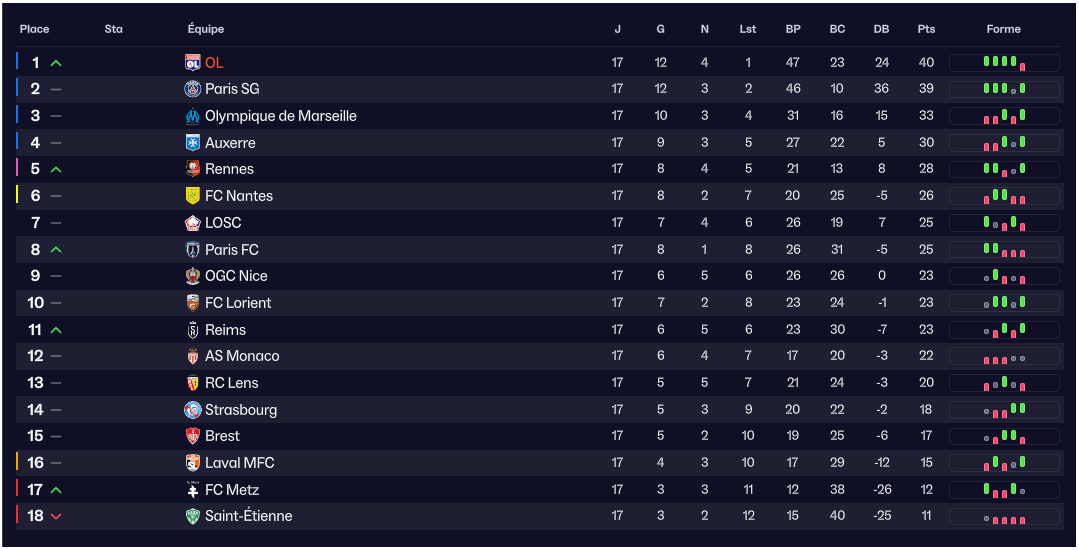This screenshot has height=550, width=1079.
Task: Open the LOSC team name link
Action: (x=223, y=223)
